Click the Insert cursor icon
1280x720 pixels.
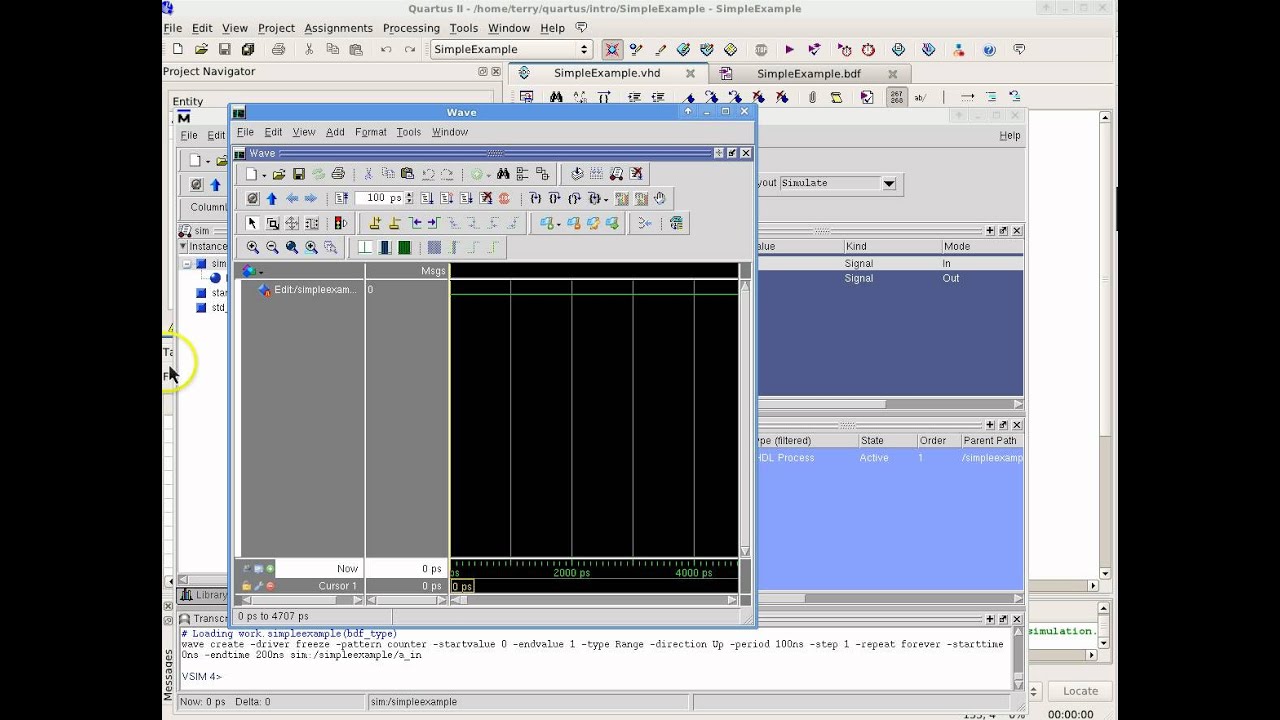tap(375, 223)
